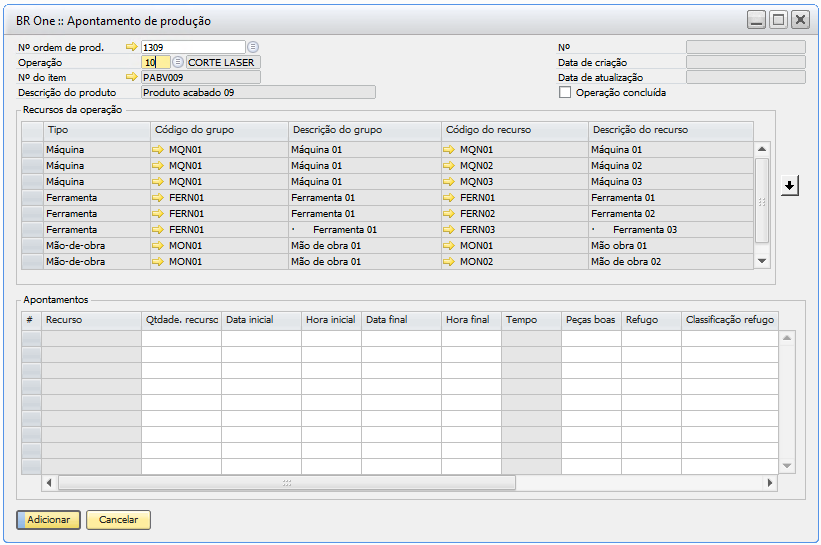The width and height of the screenshot is (821, 545).
Task: Select row header of Máquina 01 resource row
Action: [32, 150]
